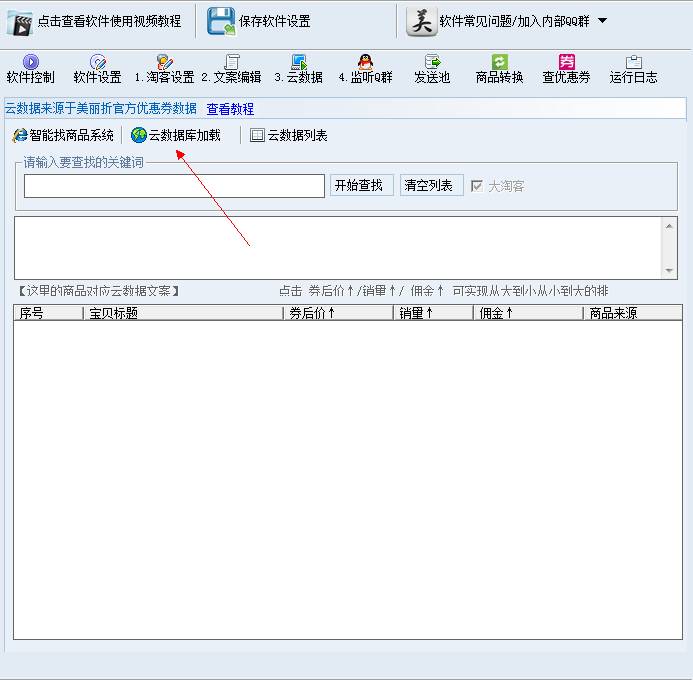Click the 云数据库加载 globe icon

point(139,135)
